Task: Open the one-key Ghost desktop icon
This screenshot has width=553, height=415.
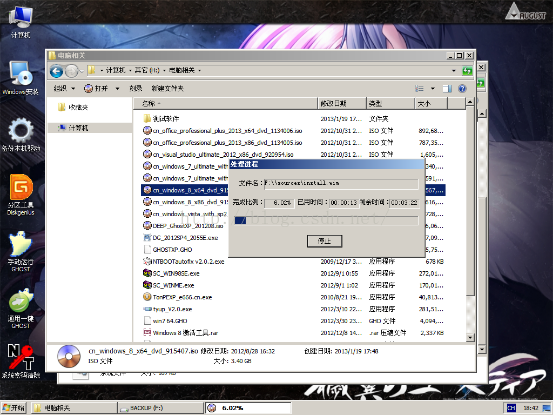Action: [21, 309]
